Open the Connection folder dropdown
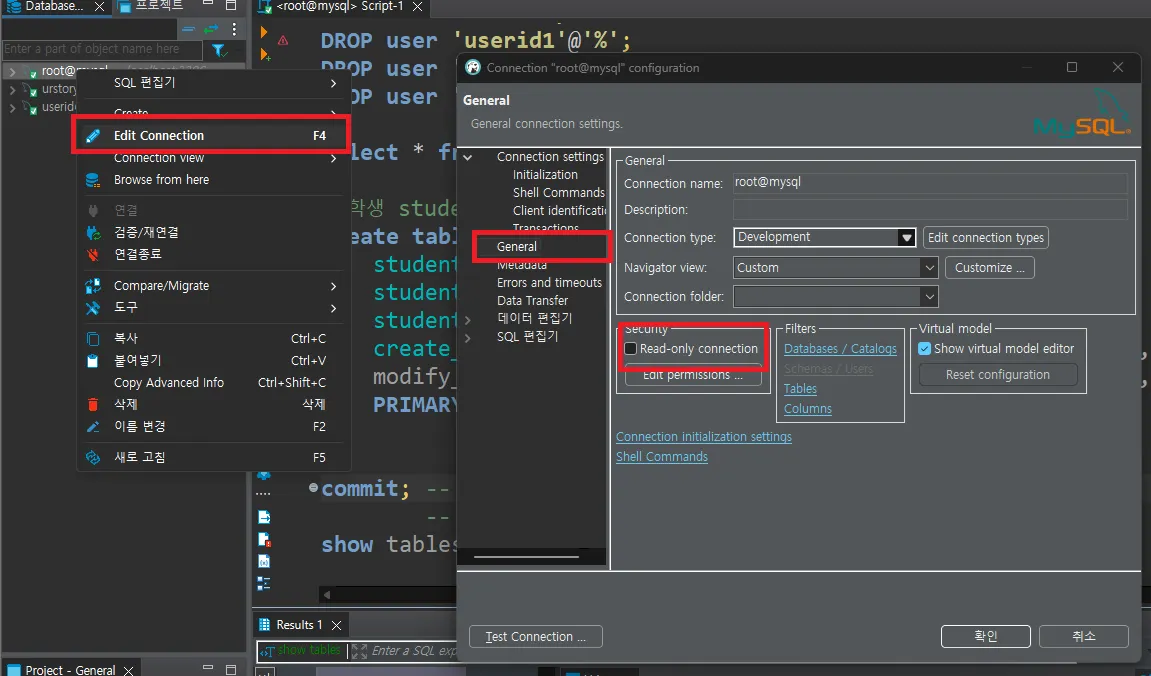 pyautogui.click(x=929, y=297)
